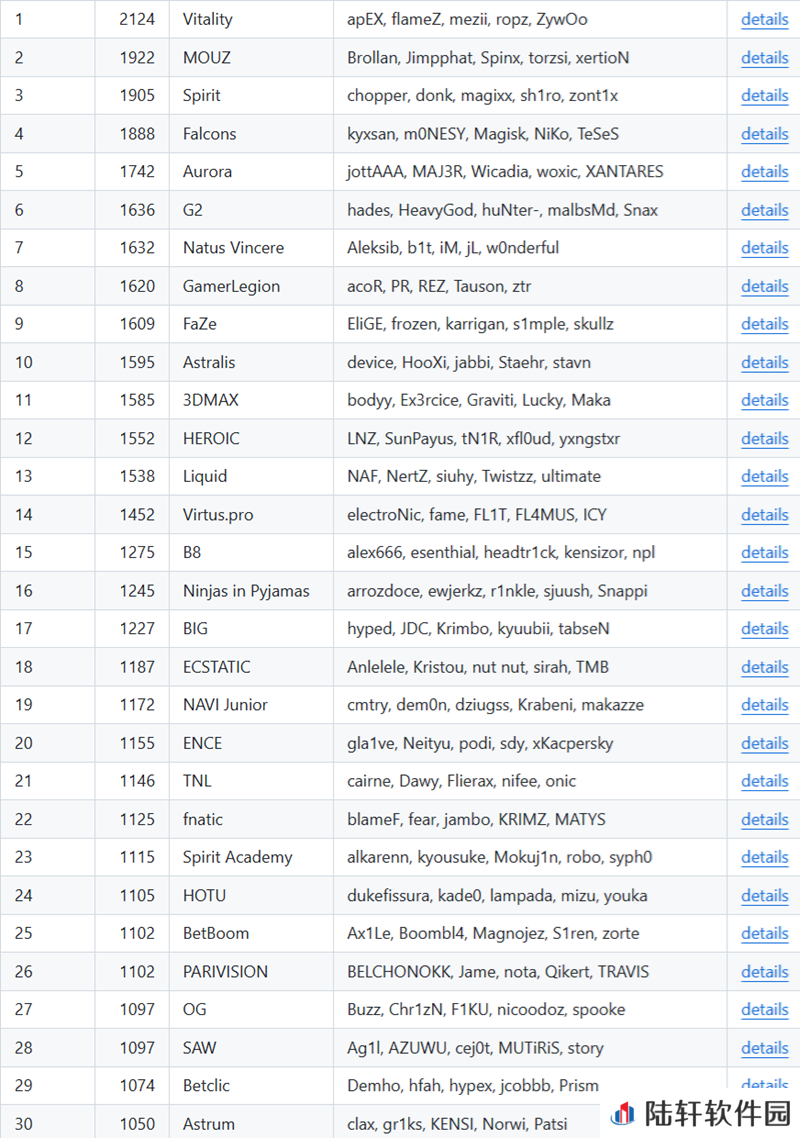Select roster chopper, donk, magixx, sh1ro, zont1x

[x=483, y=96]
